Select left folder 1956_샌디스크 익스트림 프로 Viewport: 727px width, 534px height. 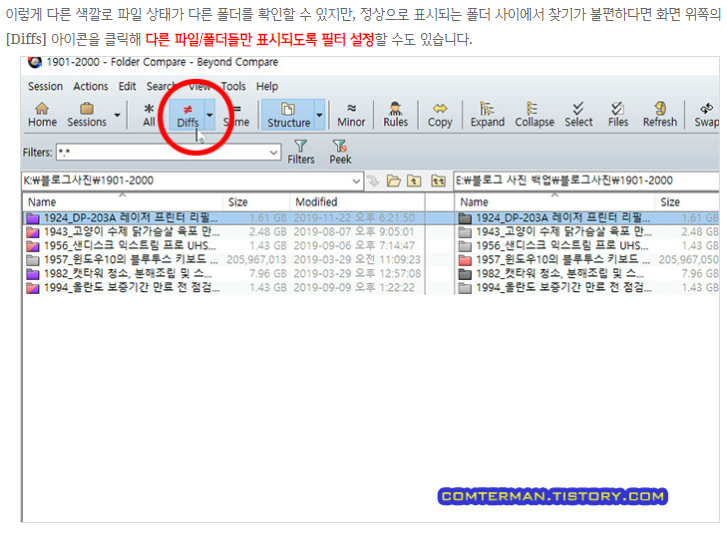121,246
